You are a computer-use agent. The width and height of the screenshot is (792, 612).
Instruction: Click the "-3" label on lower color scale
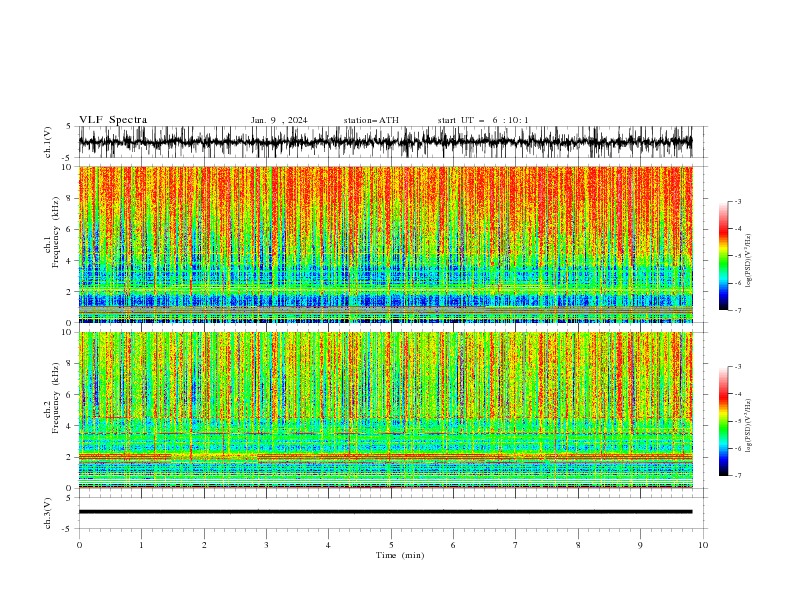(x=738, y=367)
